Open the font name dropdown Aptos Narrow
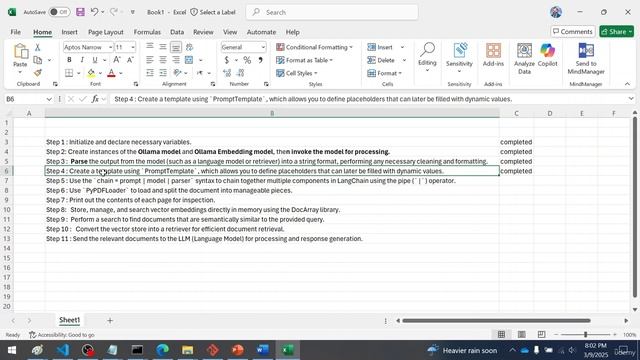 [x=110, y=47]
